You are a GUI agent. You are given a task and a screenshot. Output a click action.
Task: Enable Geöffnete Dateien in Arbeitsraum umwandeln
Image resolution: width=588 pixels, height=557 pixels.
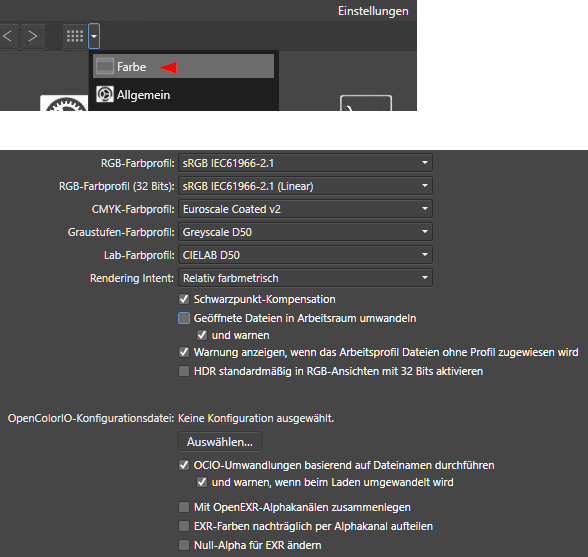click(184, 318)
